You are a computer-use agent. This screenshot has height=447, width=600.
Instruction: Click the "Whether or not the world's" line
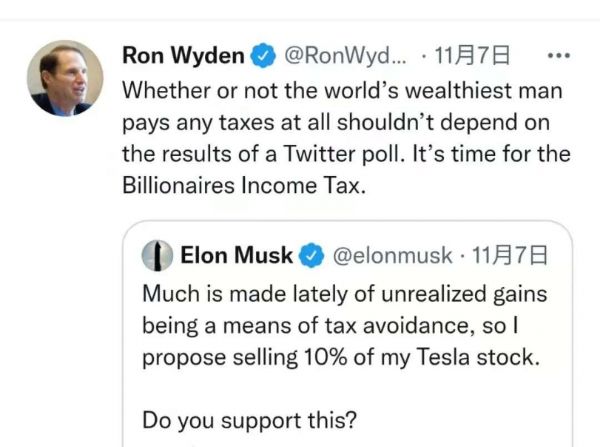pos(342,89)
